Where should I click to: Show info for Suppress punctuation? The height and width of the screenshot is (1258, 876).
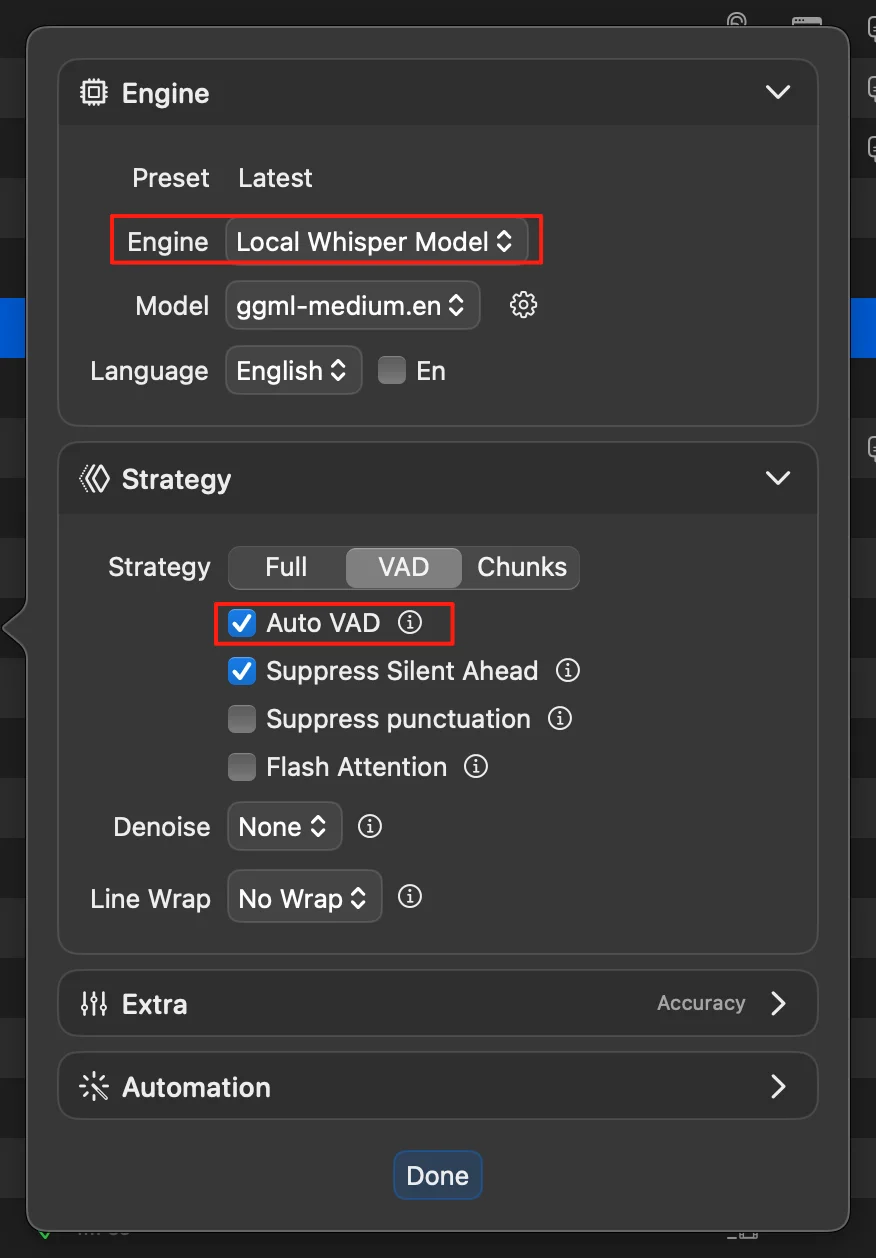pos(560,718)
